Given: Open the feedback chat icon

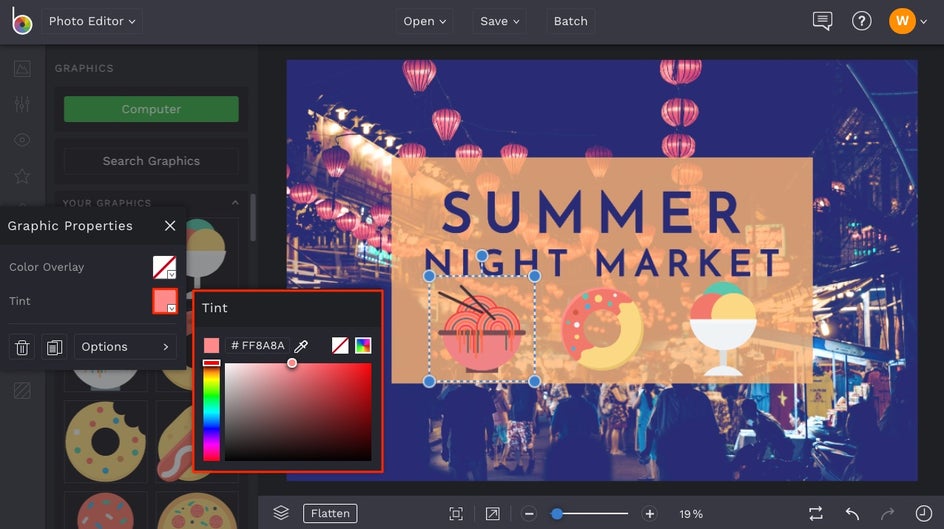Looking at the screenshot, I should point(822,21).
